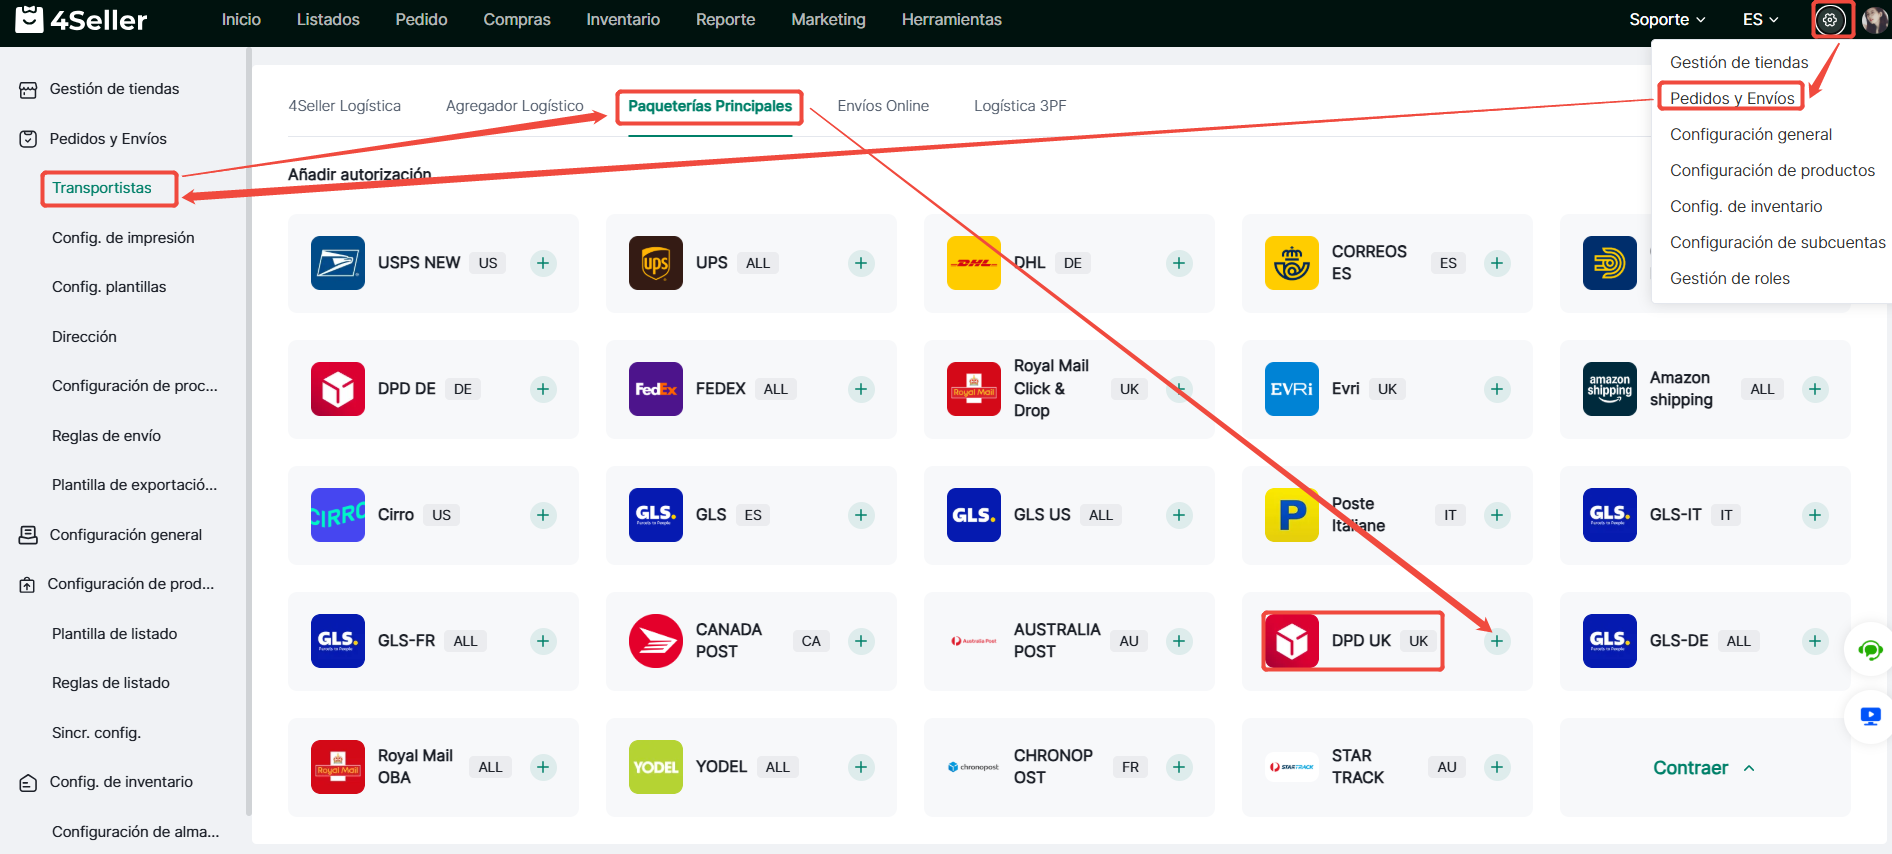Viewport: 1892px width, 854px height.
Task: Choose Configuración de subcuentas menu entry
Action: pos(1777,242)
